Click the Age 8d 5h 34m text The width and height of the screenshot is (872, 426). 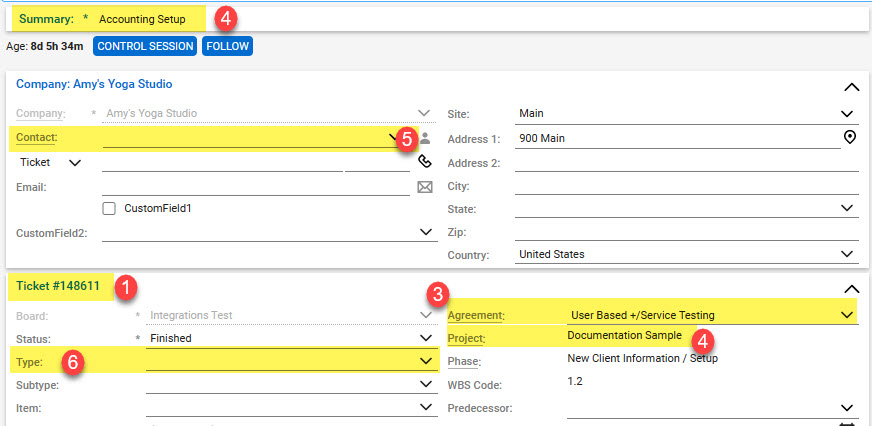44,46
